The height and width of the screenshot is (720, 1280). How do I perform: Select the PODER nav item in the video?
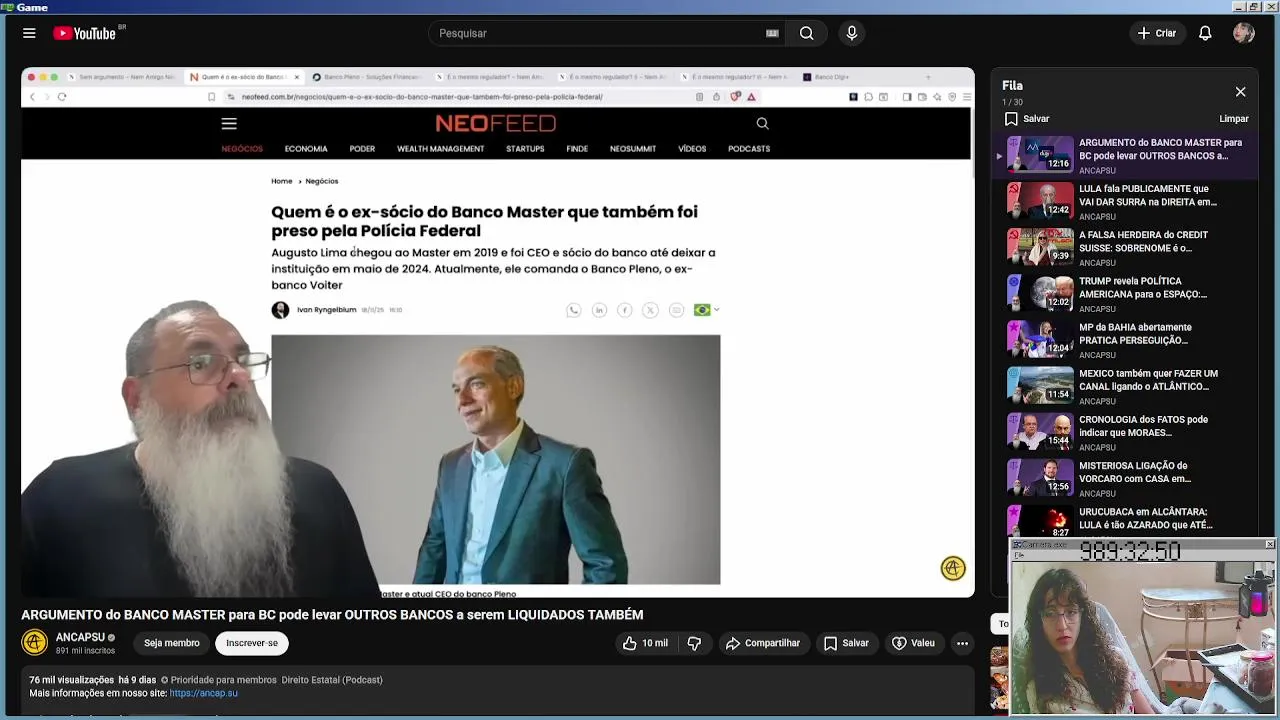coord(362,149)
